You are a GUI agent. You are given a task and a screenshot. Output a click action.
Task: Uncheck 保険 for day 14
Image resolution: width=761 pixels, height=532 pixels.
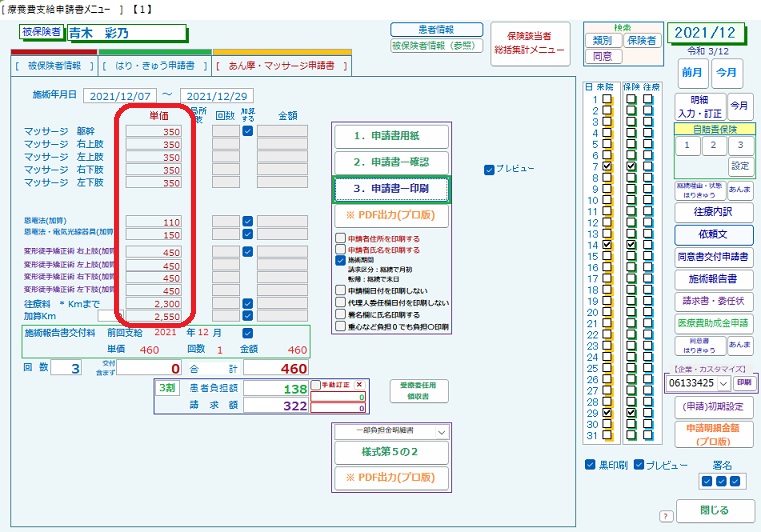[x=630, y=245]
